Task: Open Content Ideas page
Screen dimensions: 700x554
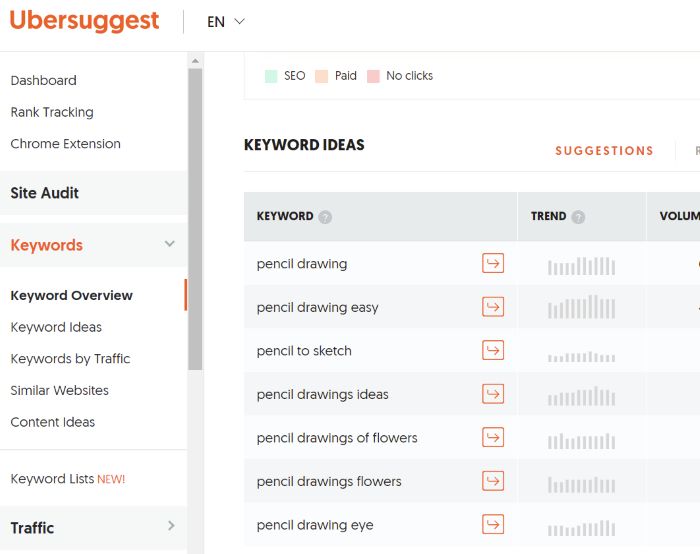Action: 53,422
